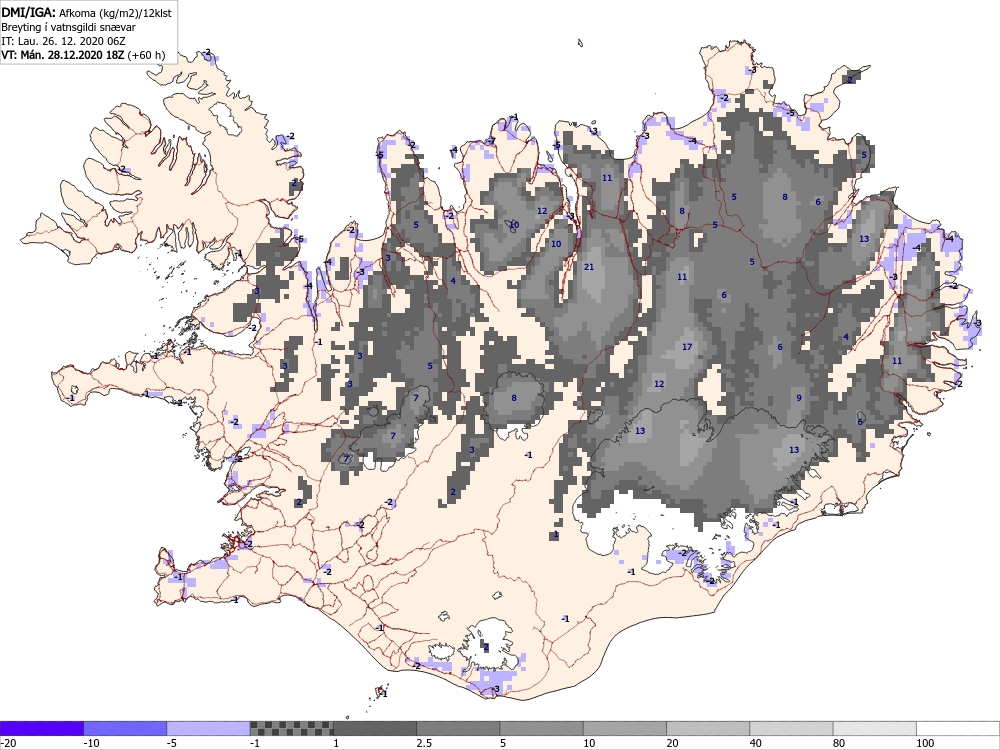Click the white legend swatch above 100
Screen dimensions: 1000x750
[958, 728]
